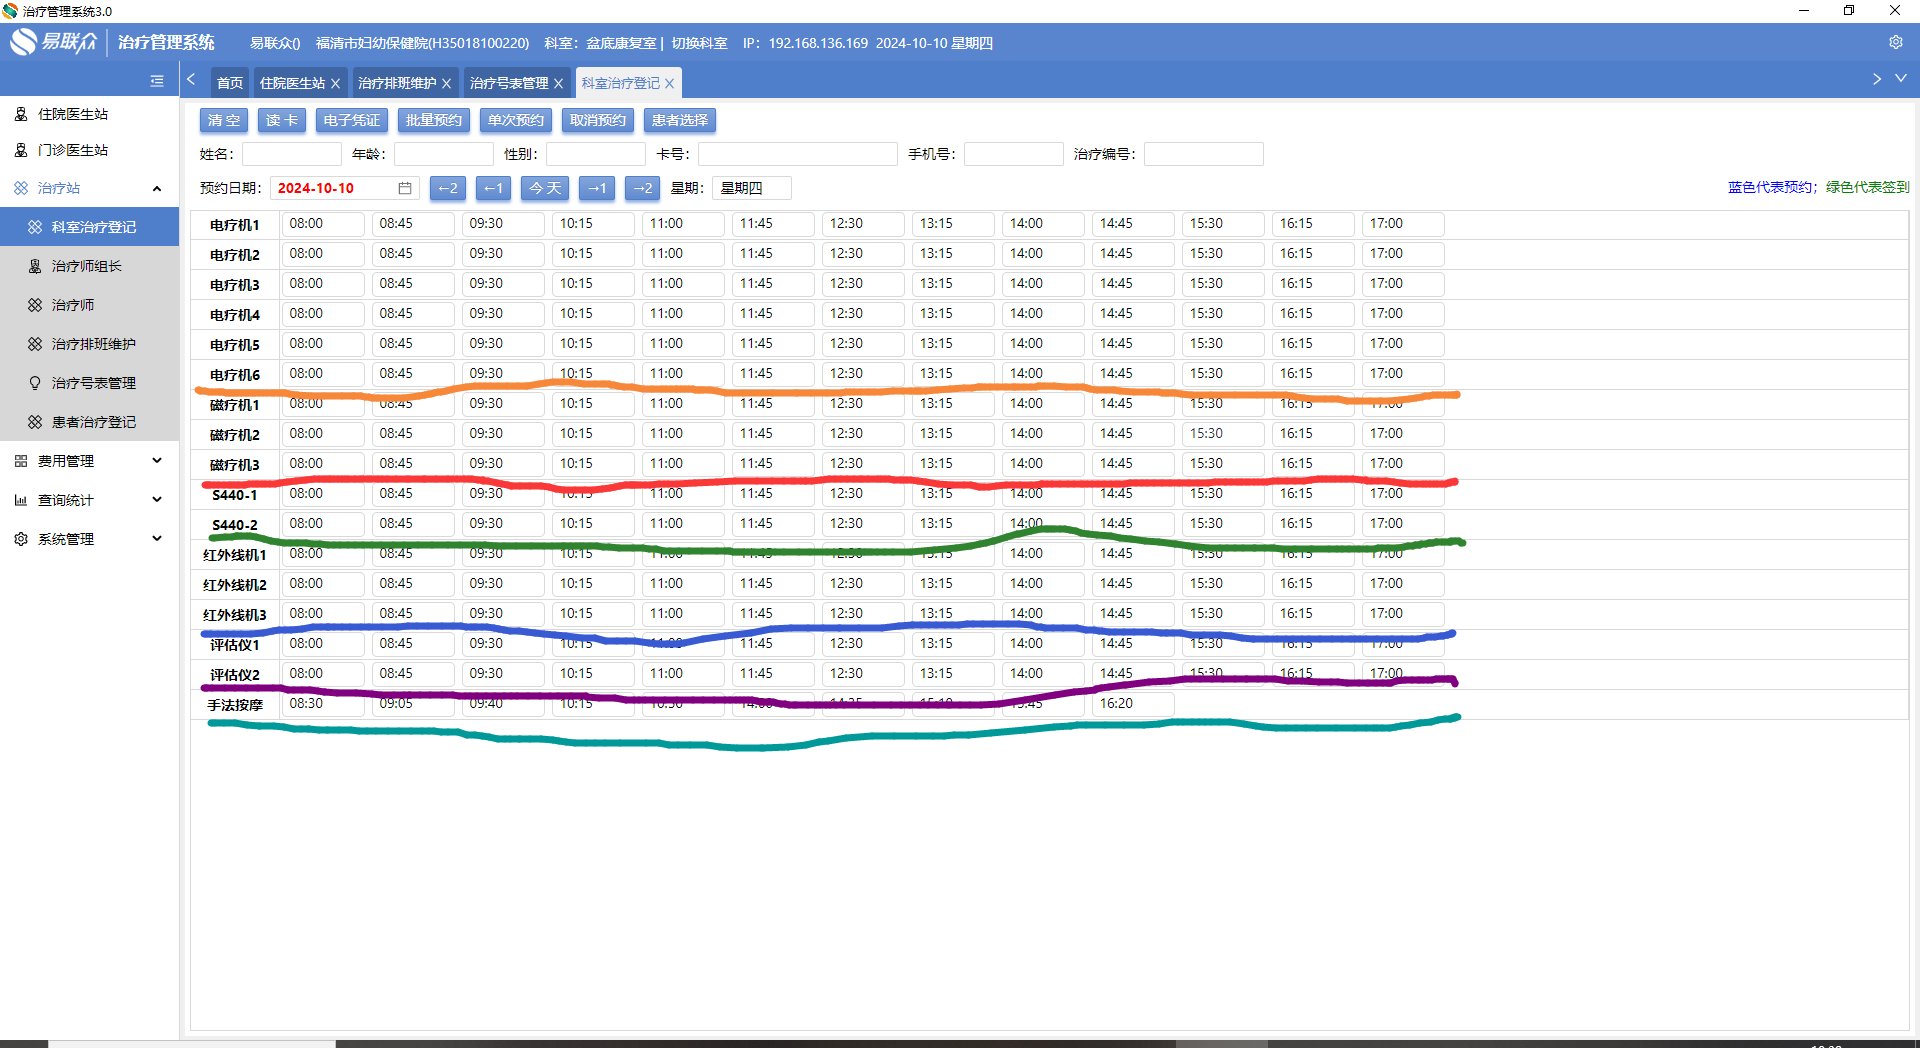Click the calendar icon in the date field
The image size is (1920, 1048).
tap(405, 188)
